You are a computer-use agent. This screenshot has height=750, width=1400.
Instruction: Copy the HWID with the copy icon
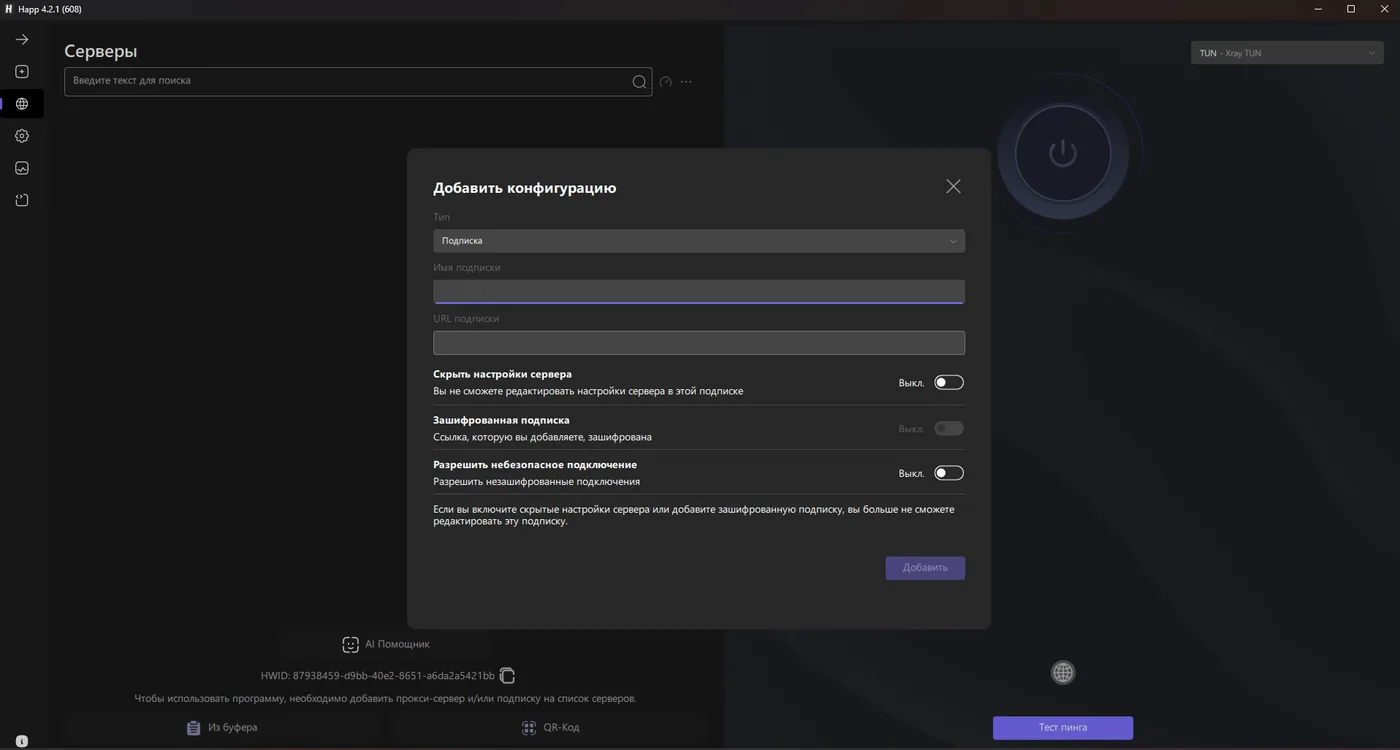[507, 676]
